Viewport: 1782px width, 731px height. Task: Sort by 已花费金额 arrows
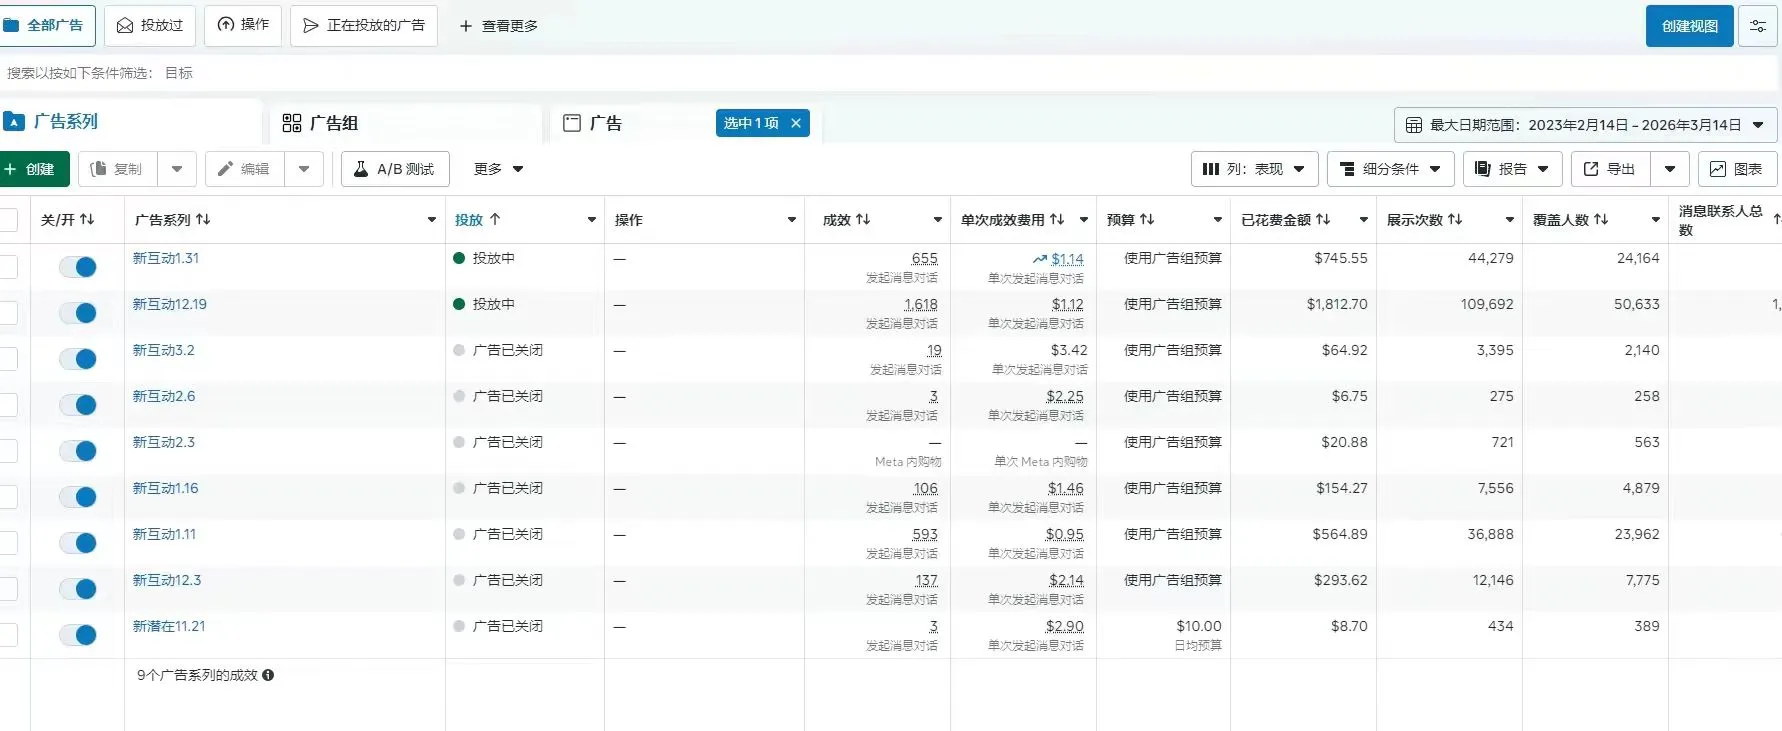[1323, 220]
